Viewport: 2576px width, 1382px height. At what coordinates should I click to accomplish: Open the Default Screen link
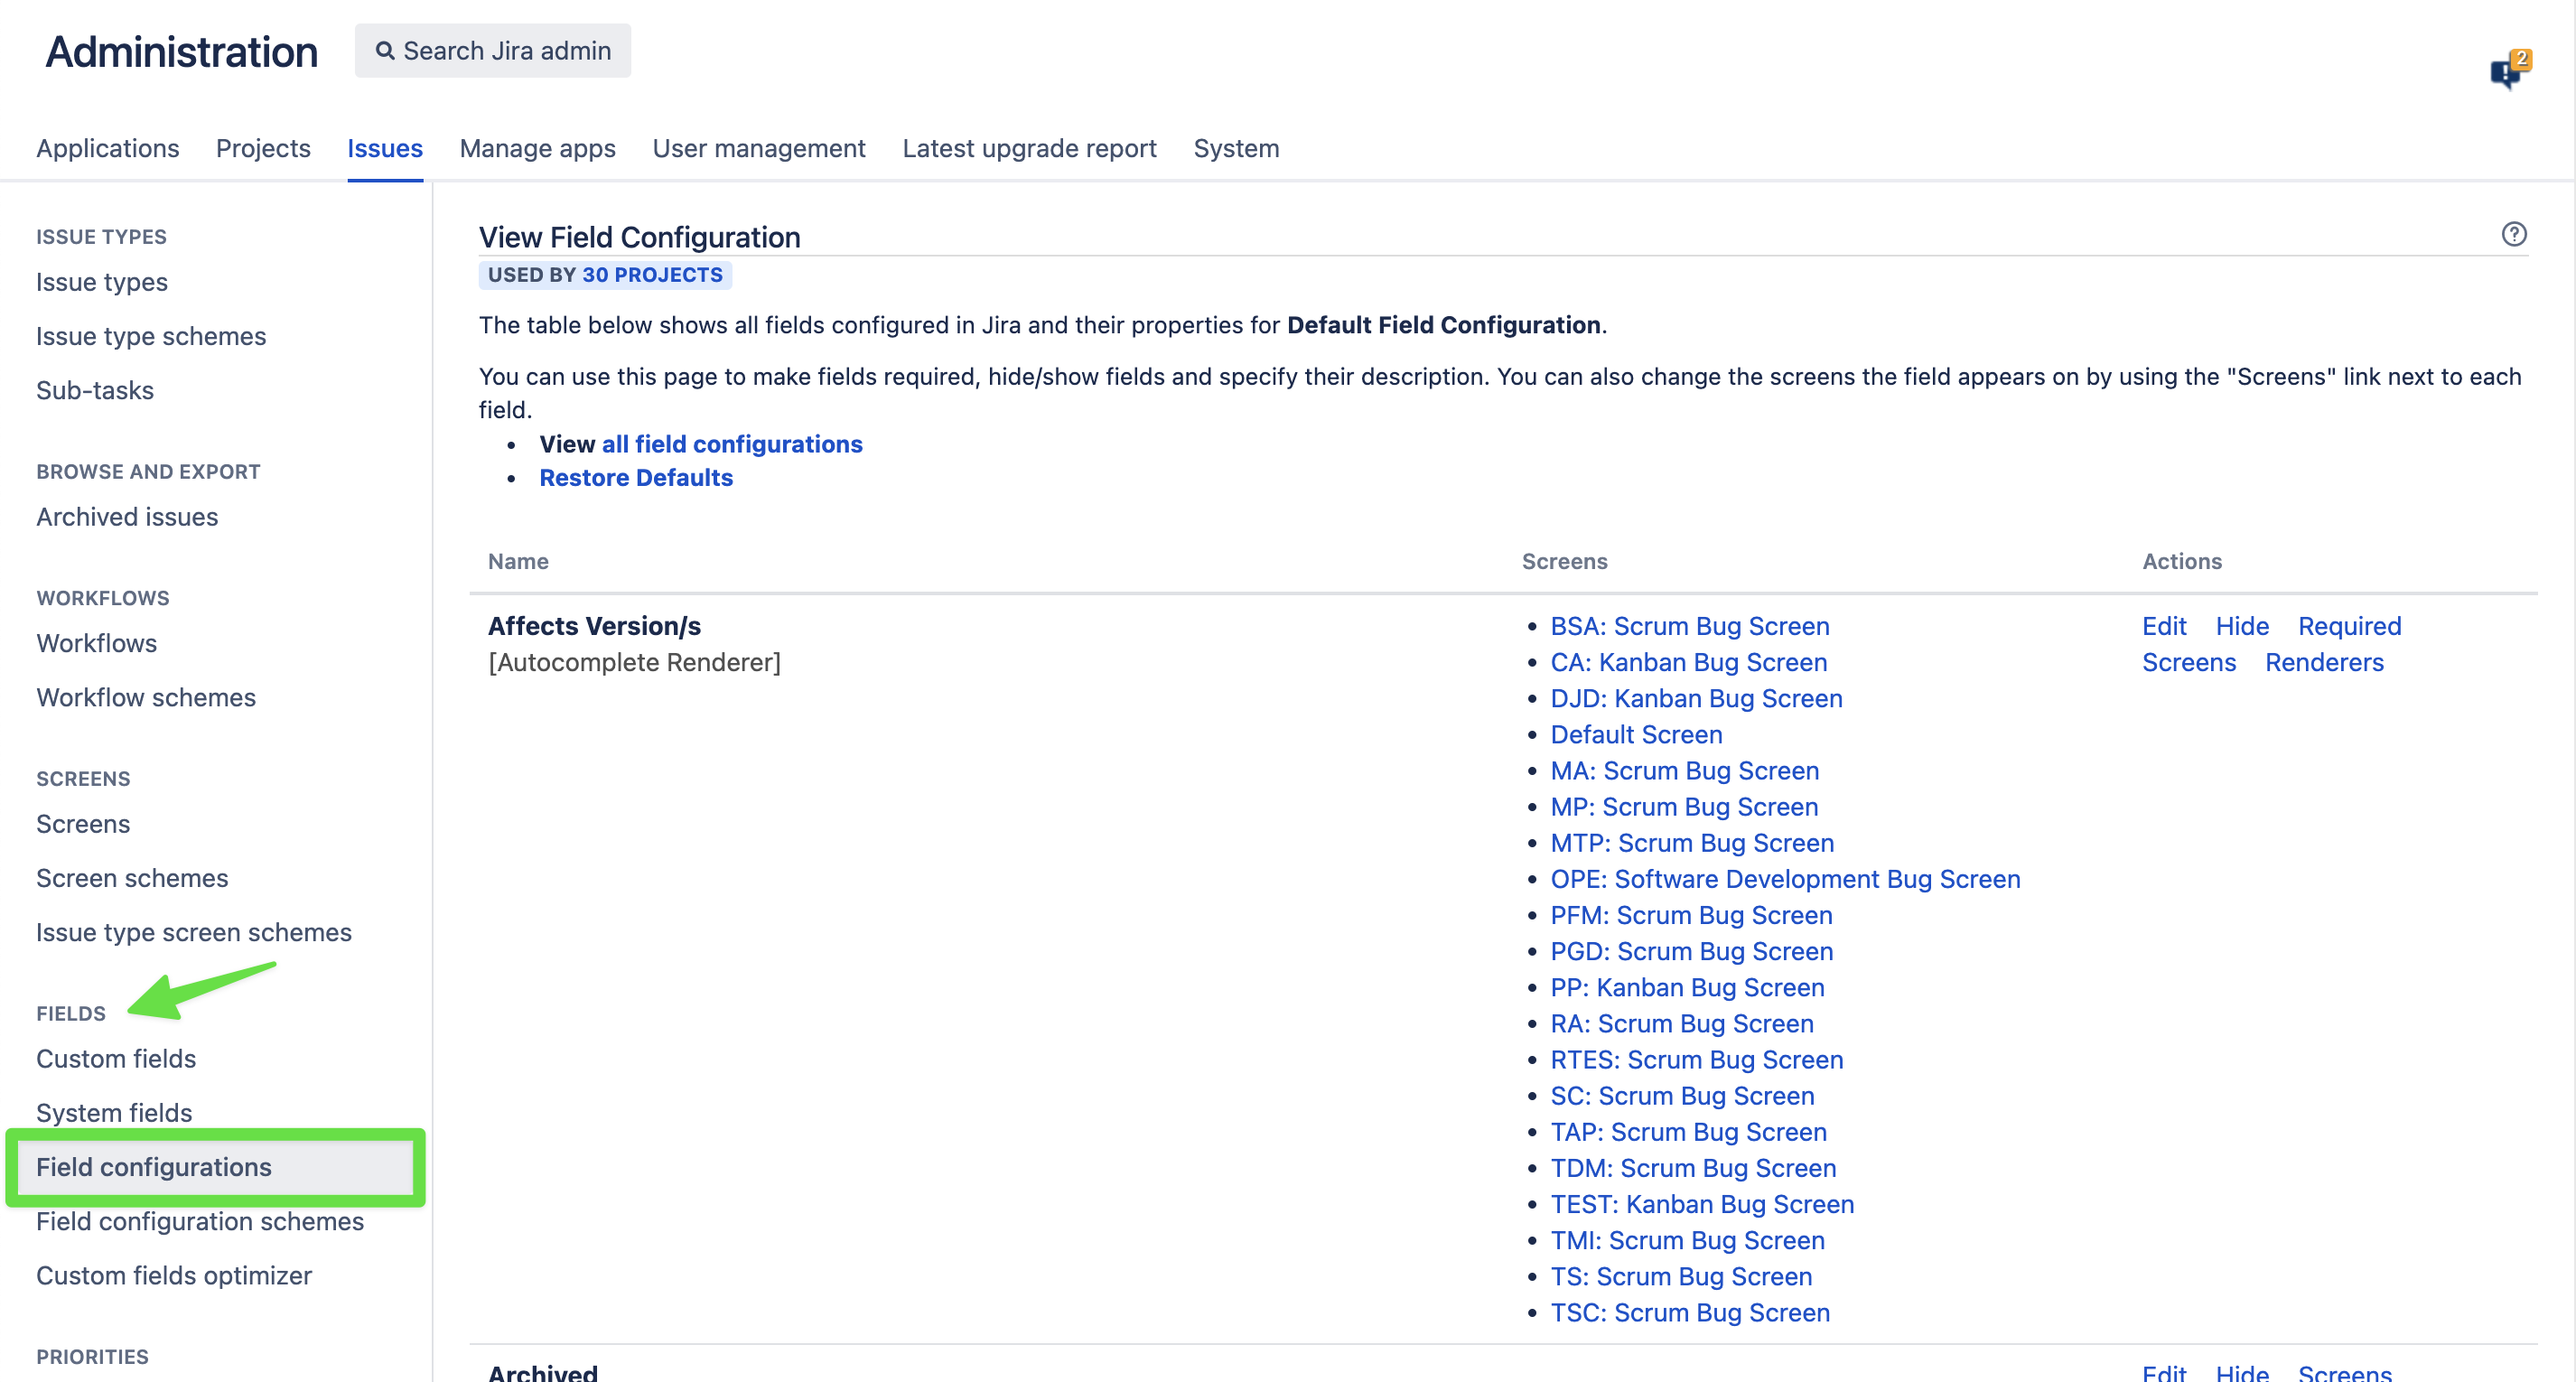[1636, 734]
